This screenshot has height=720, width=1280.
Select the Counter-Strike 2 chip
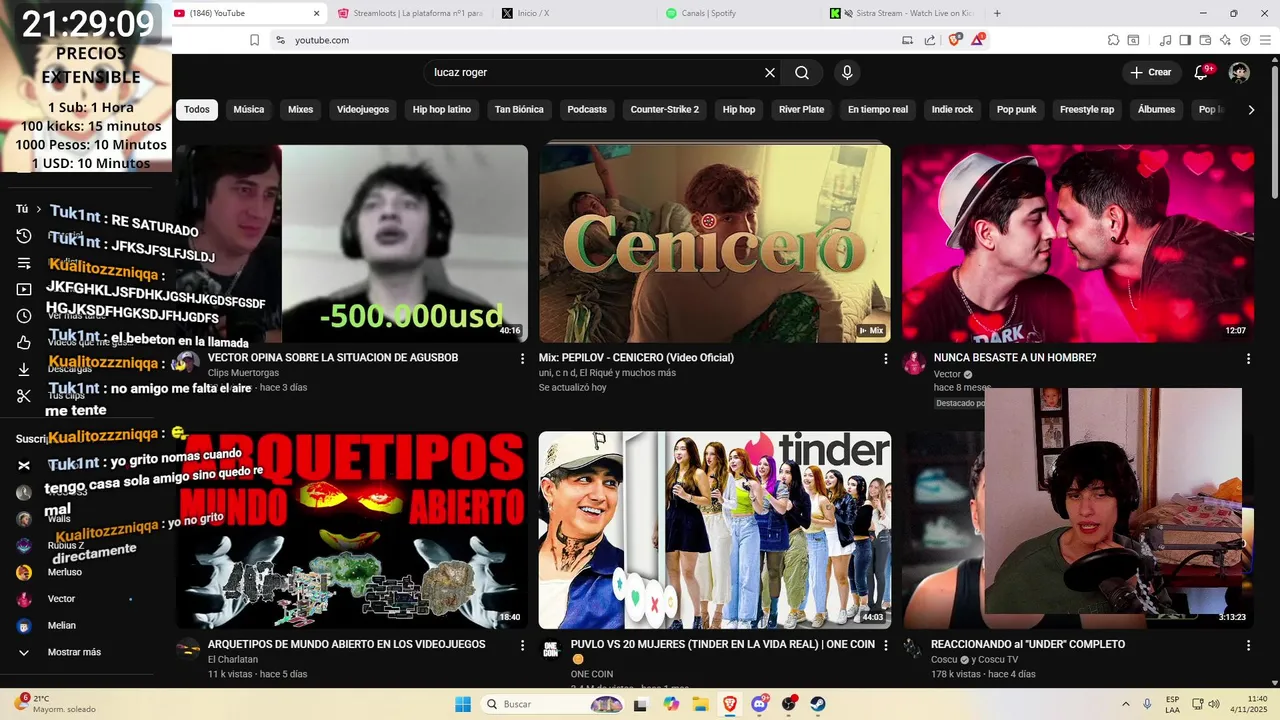pyautogui.click(x=665, y=110)
